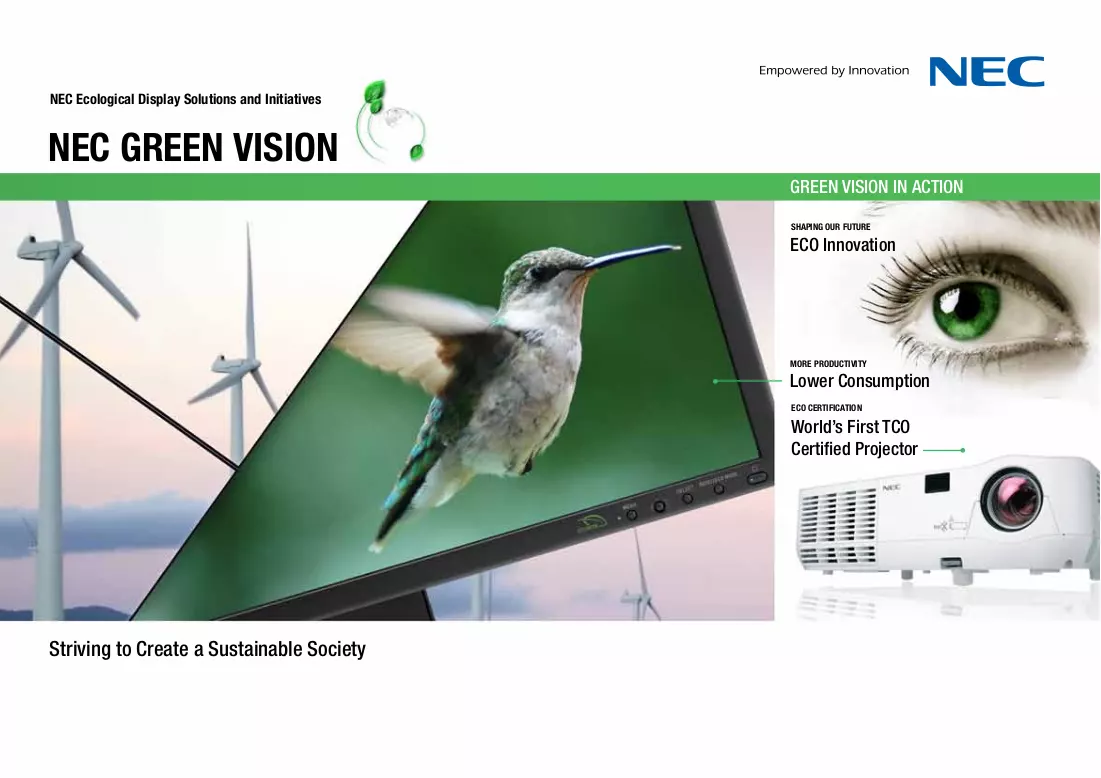Click the monitor MENU button
Screen dimensions: 1101x778
[631, 515]
